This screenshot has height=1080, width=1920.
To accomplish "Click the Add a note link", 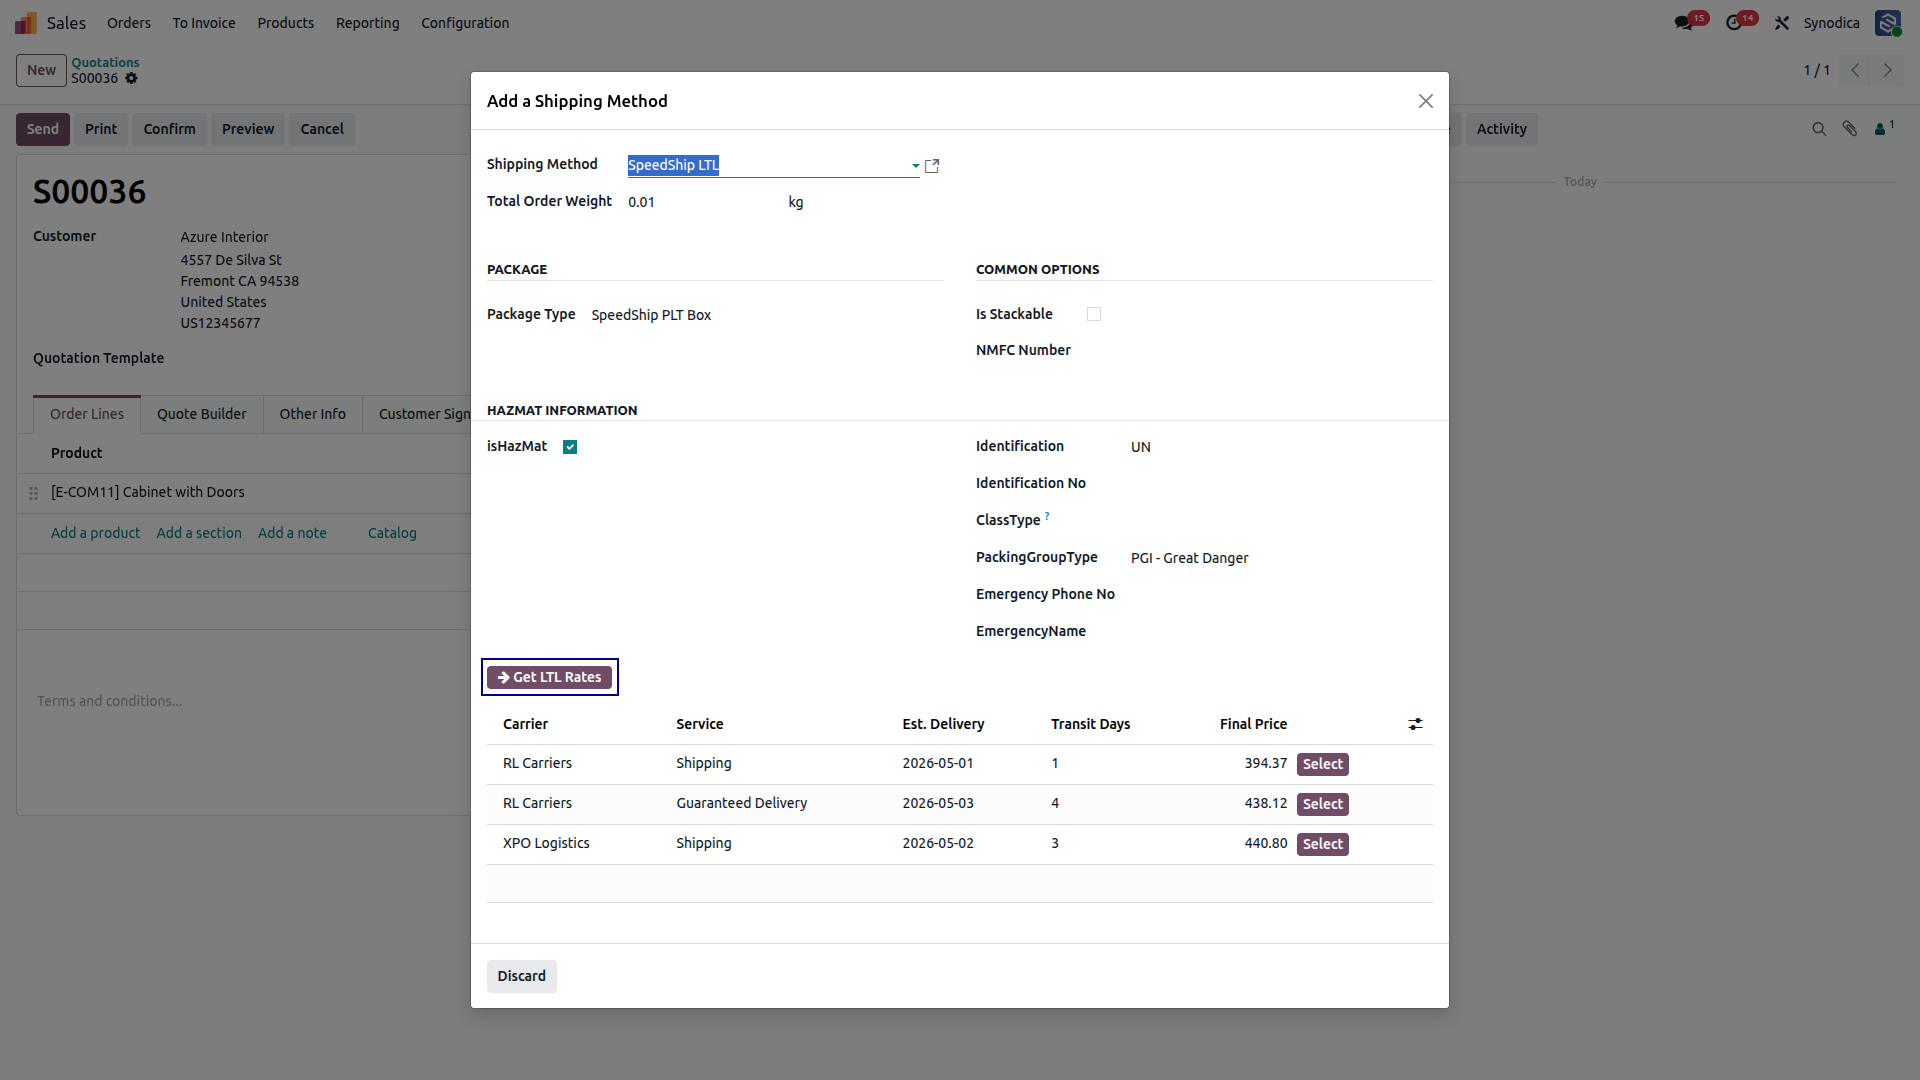I will click(x=292, y=533).
